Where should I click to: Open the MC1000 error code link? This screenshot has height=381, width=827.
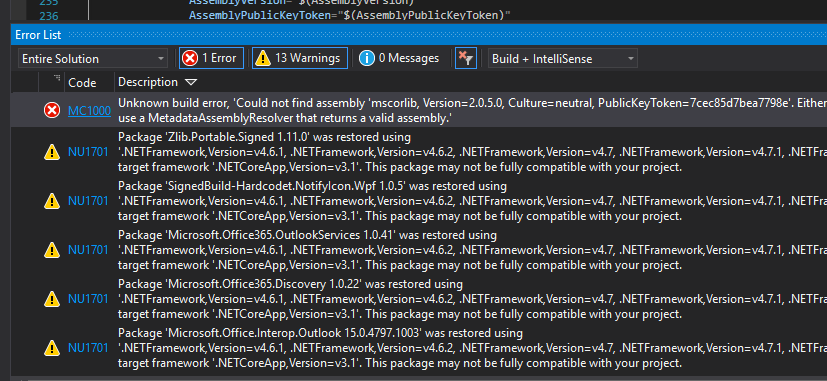[x=89, y=111]
